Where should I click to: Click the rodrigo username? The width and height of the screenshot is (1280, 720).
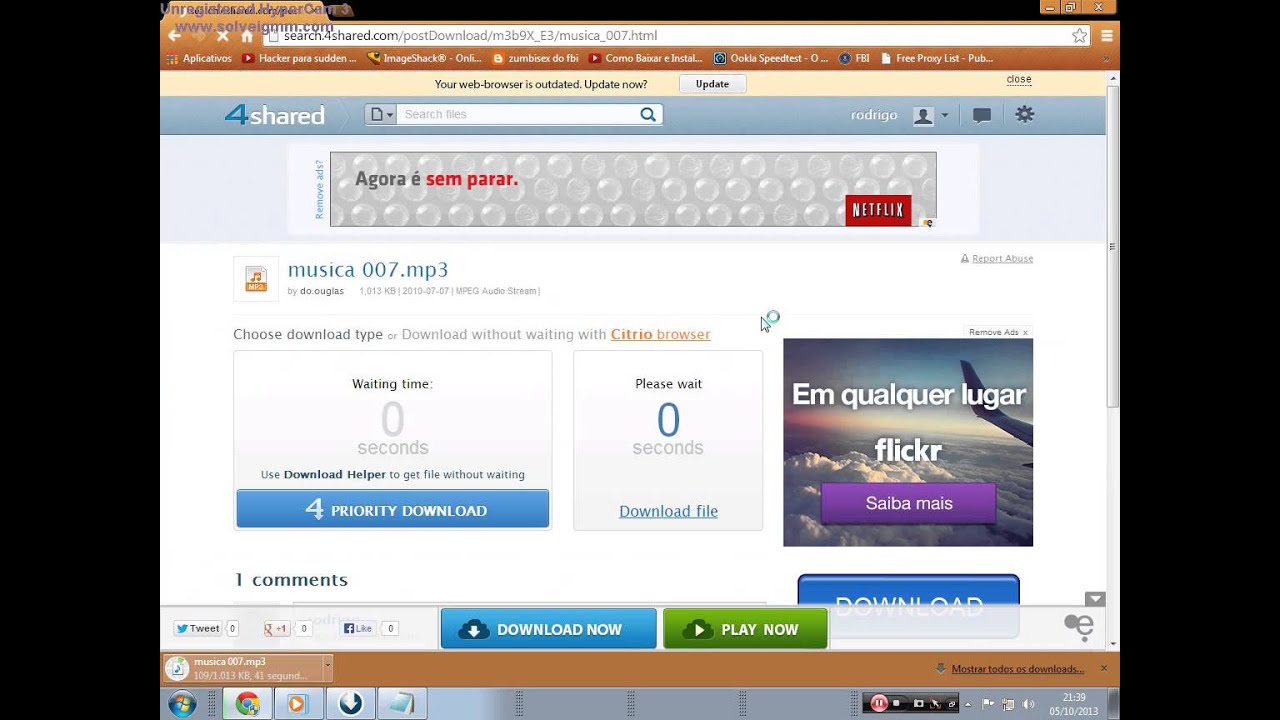pos(874,115)
